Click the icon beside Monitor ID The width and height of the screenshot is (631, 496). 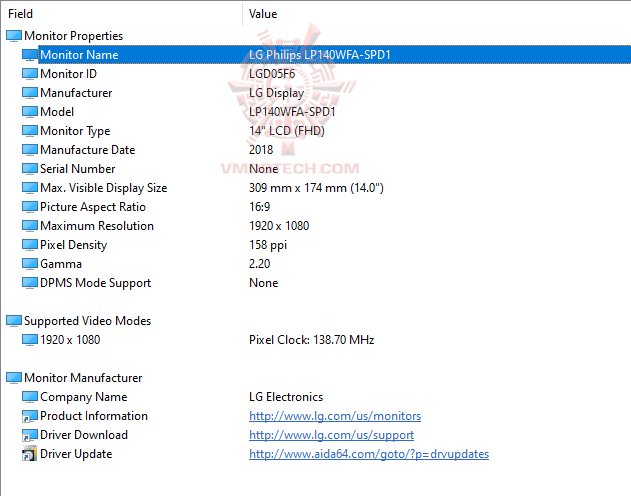[x=30, y=74]
